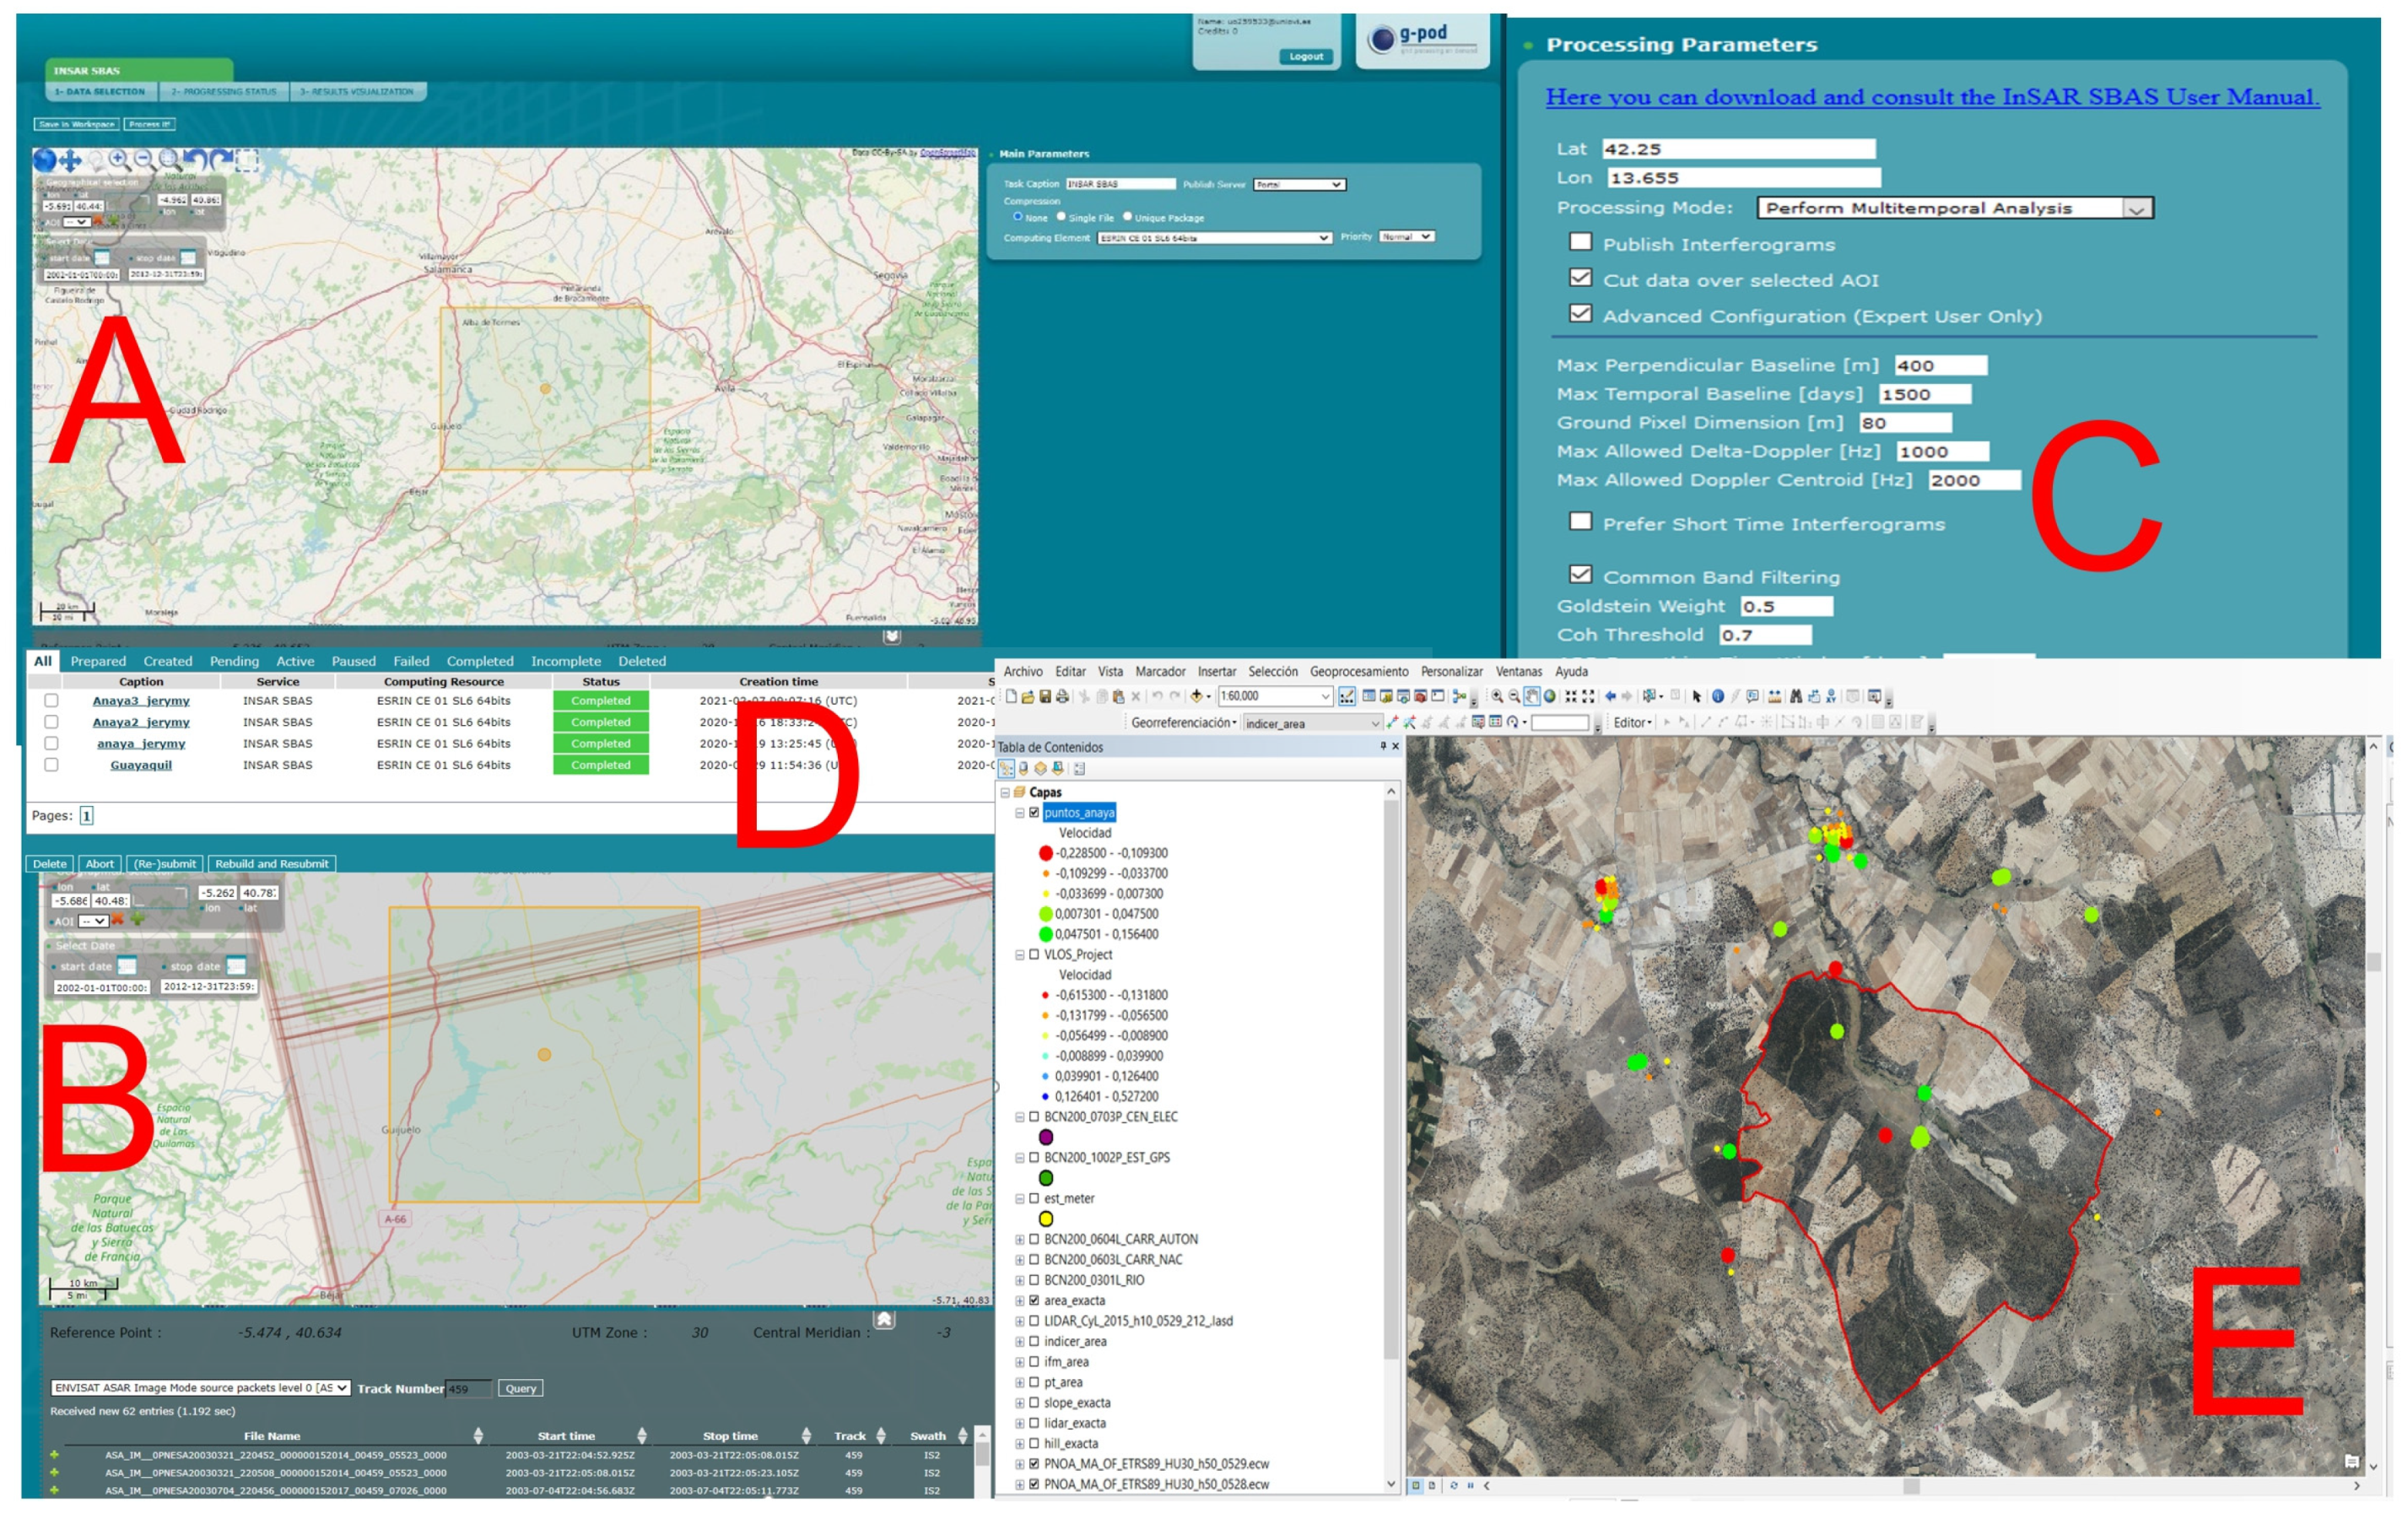Viewport: 2408px width, 1514px height.
Task: Select the ArcMap Pan hand tool
Action: point(1531,697)
